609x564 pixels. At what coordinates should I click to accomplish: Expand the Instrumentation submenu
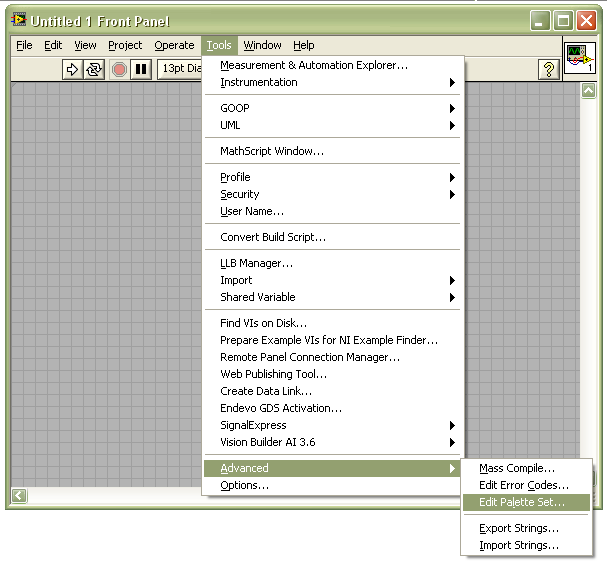click(332, 82)
